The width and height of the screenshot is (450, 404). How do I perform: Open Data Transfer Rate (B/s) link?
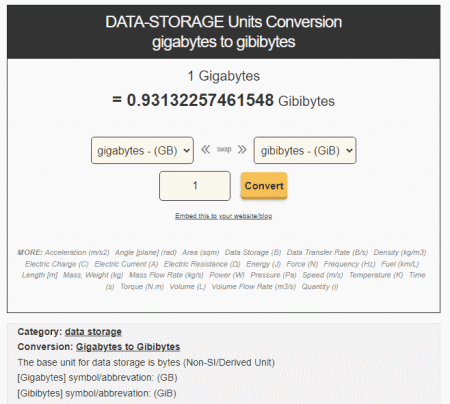[327, 252]
